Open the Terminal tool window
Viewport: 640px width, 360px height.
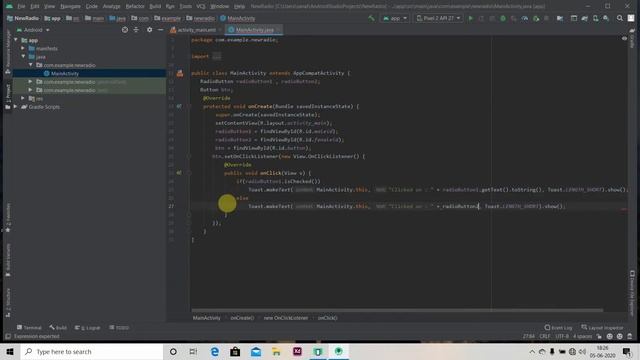point(29,328)
